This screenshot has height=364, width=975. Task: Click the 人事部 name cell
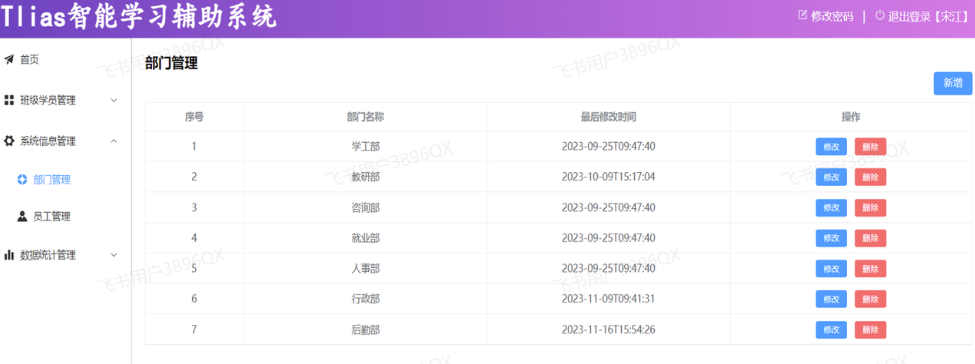tap(365, 269)
